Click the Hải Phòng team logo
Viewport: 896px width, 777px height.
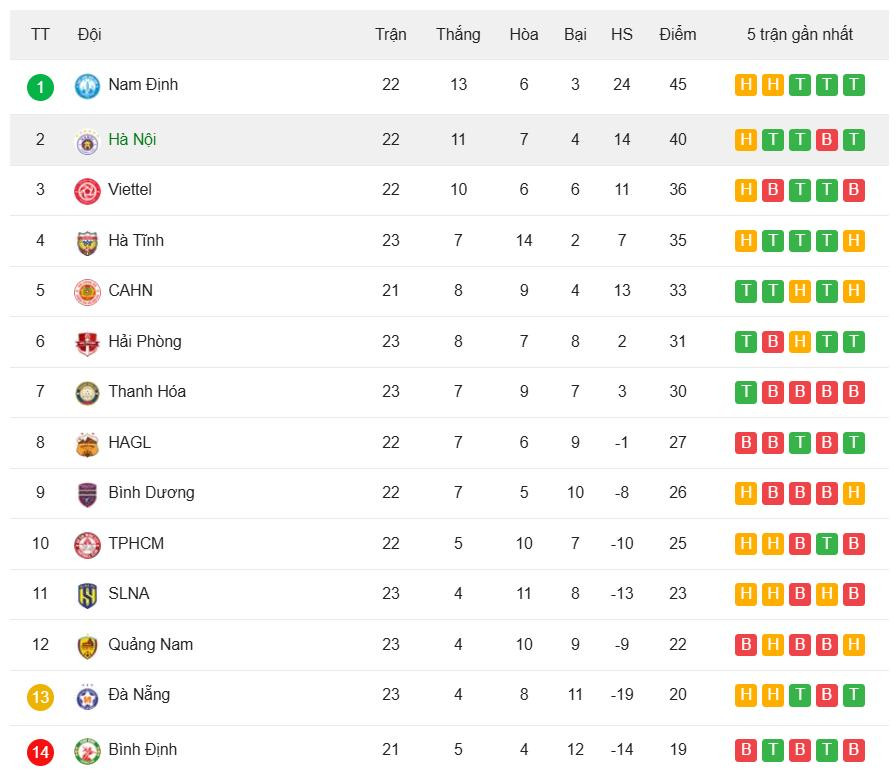click(88, 343)
